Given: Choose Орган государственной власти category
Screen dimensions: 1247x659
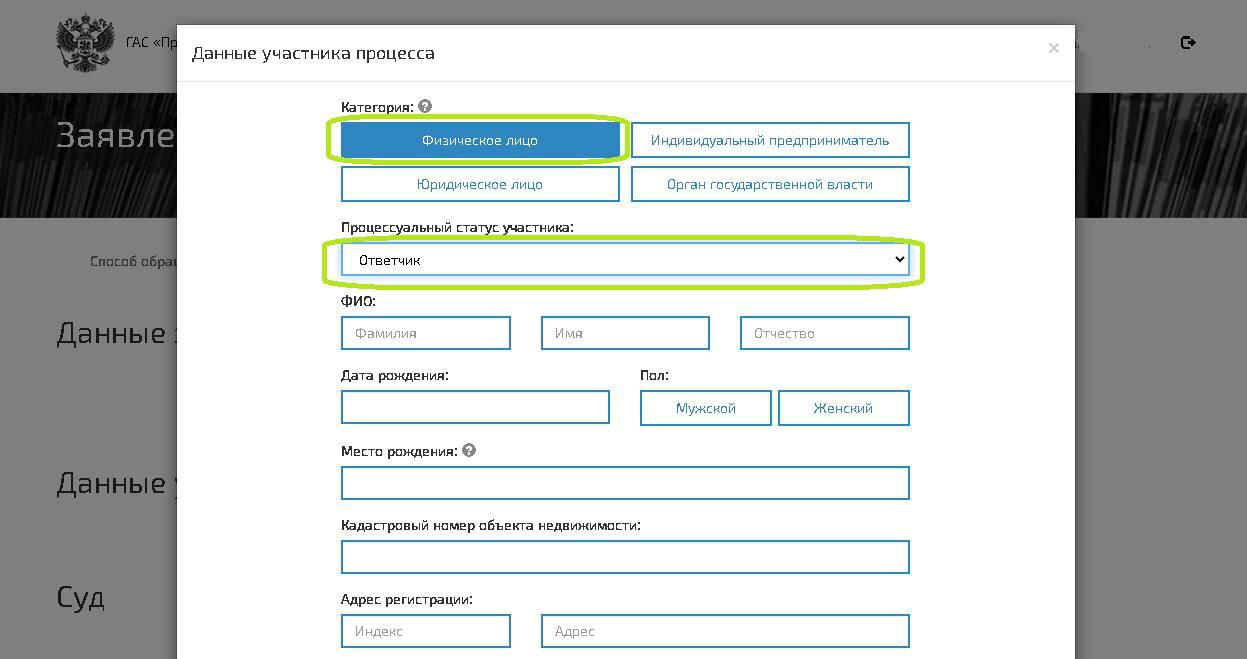Looking at the screenshot, I should click(x=770, y=184).
